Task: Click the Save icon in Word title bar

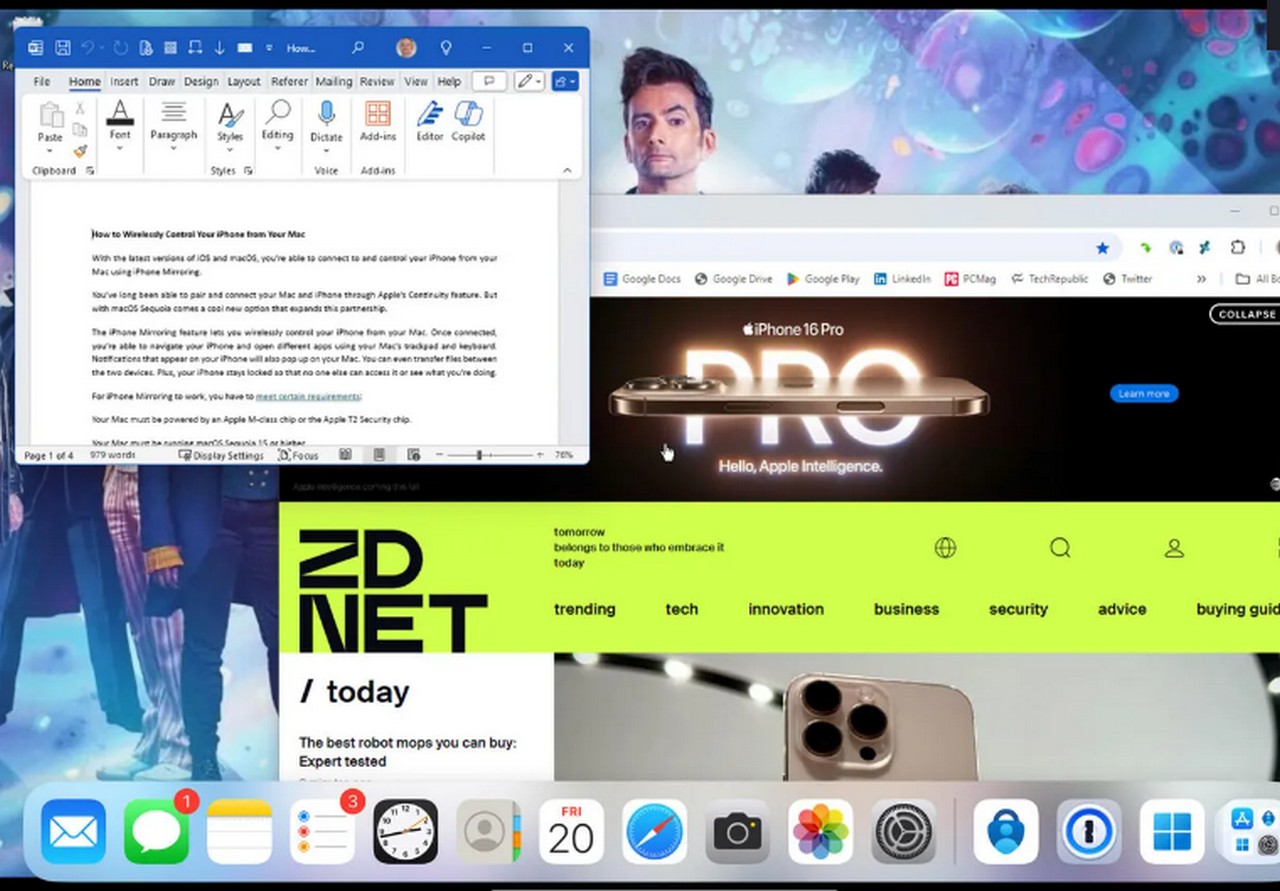Action: [63, 48]
